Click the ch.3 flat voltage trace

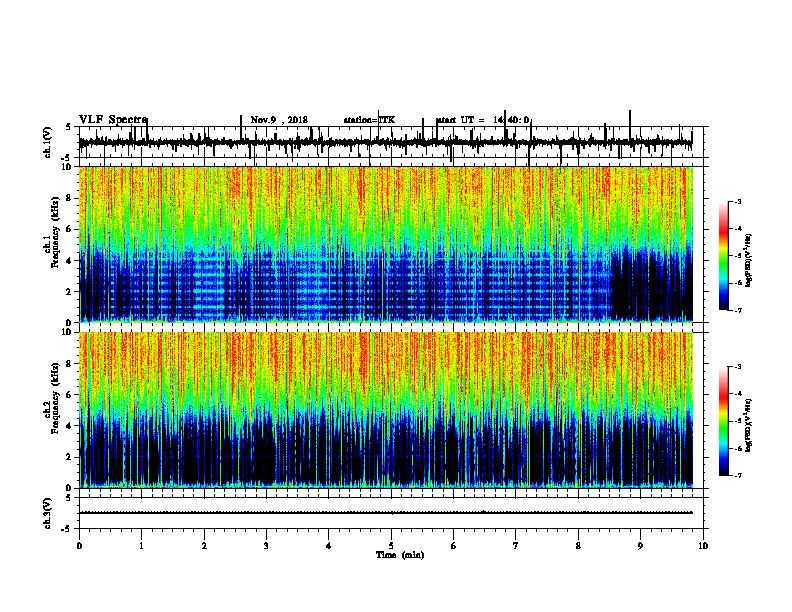click(386, 513)
